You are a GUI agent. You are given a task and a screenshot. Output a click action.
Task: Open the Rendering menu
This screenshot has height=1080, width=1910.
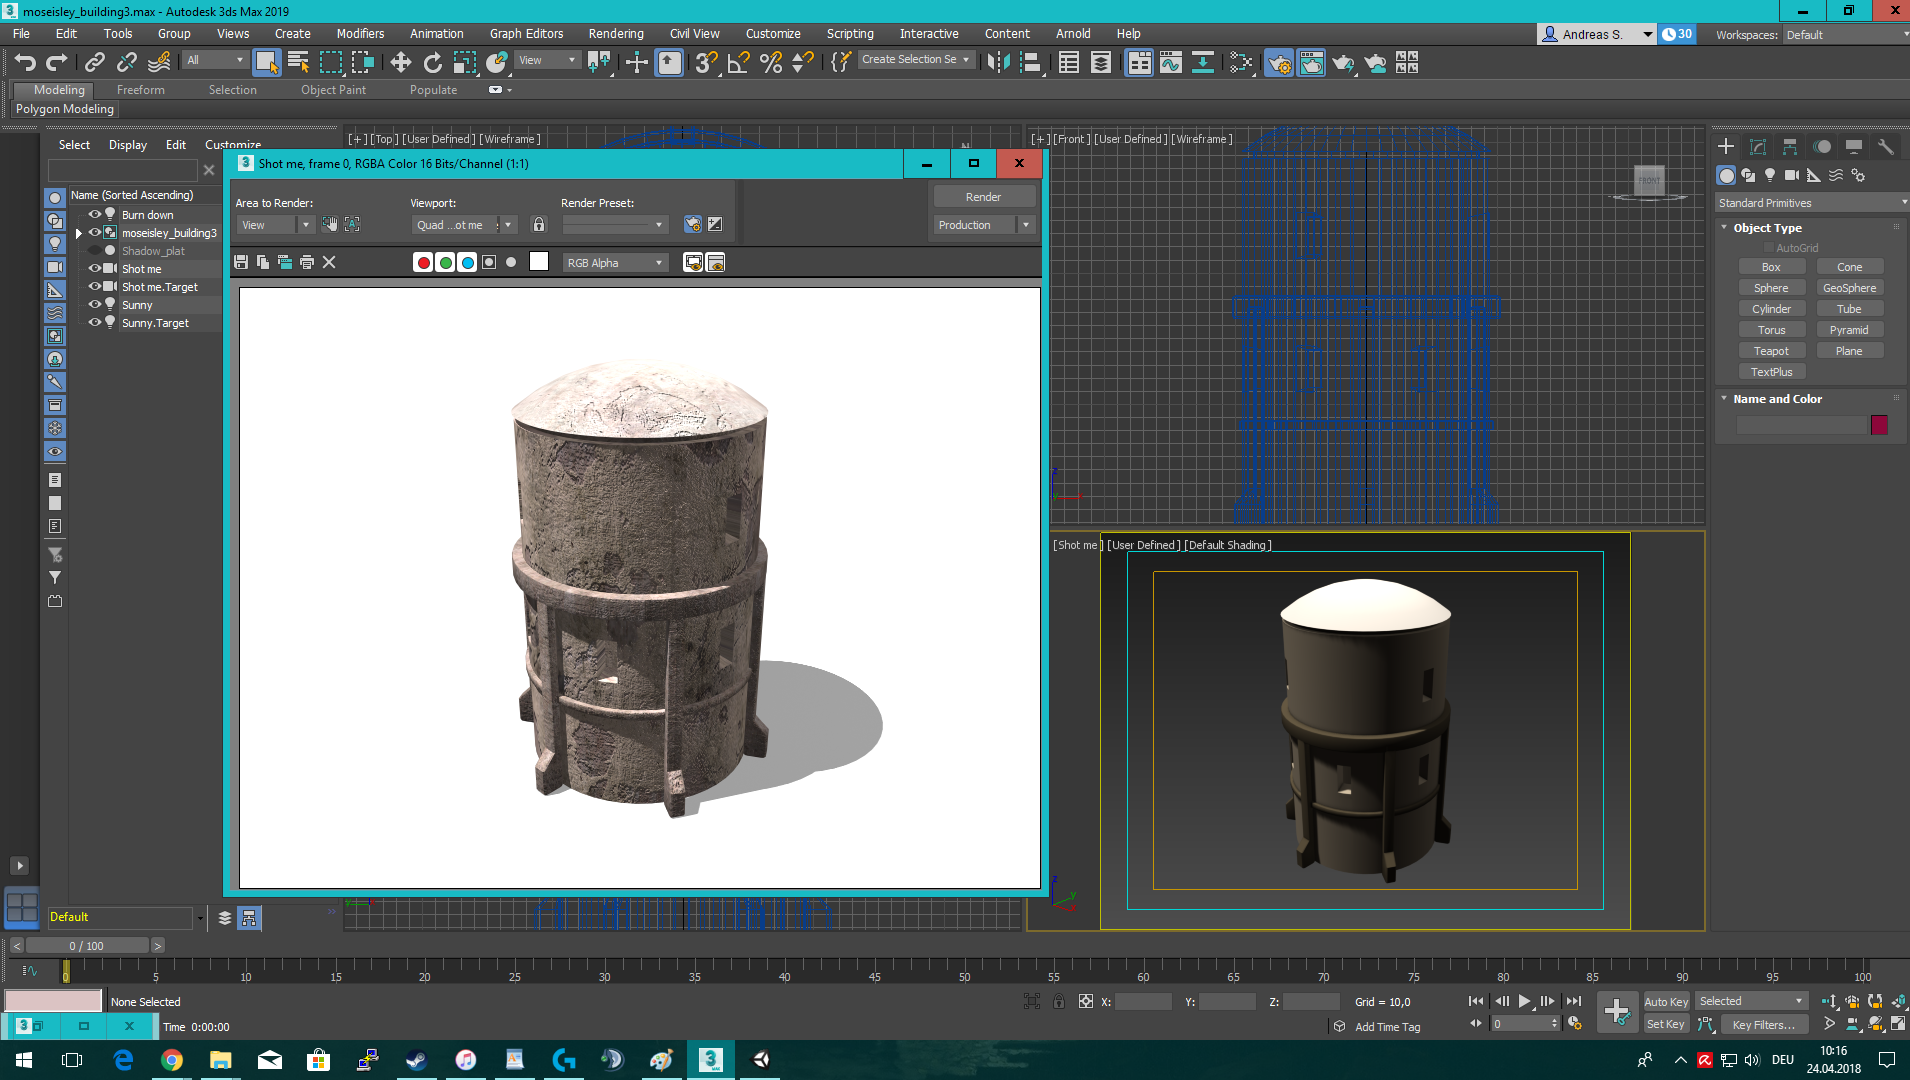point(615,33)
